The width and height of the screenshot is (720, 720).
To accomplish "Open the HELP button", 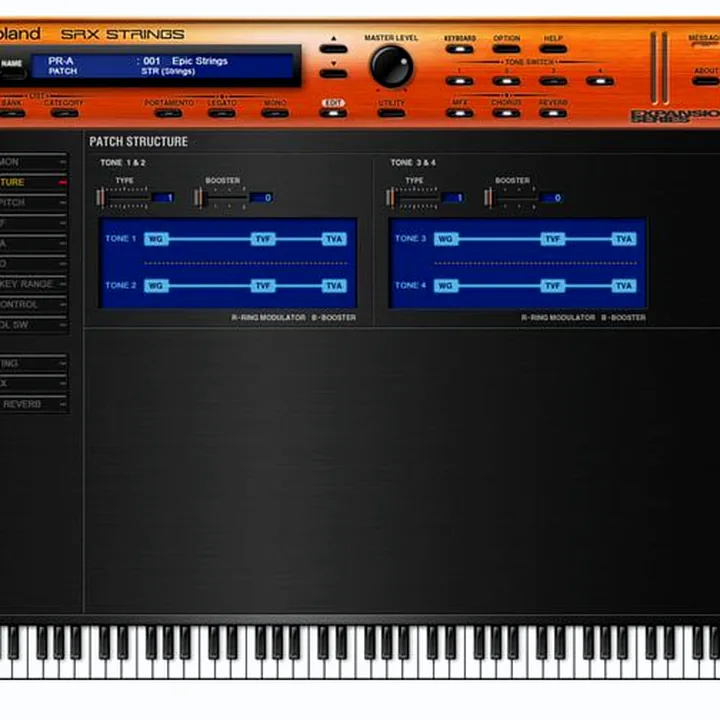I will (553, 49).
